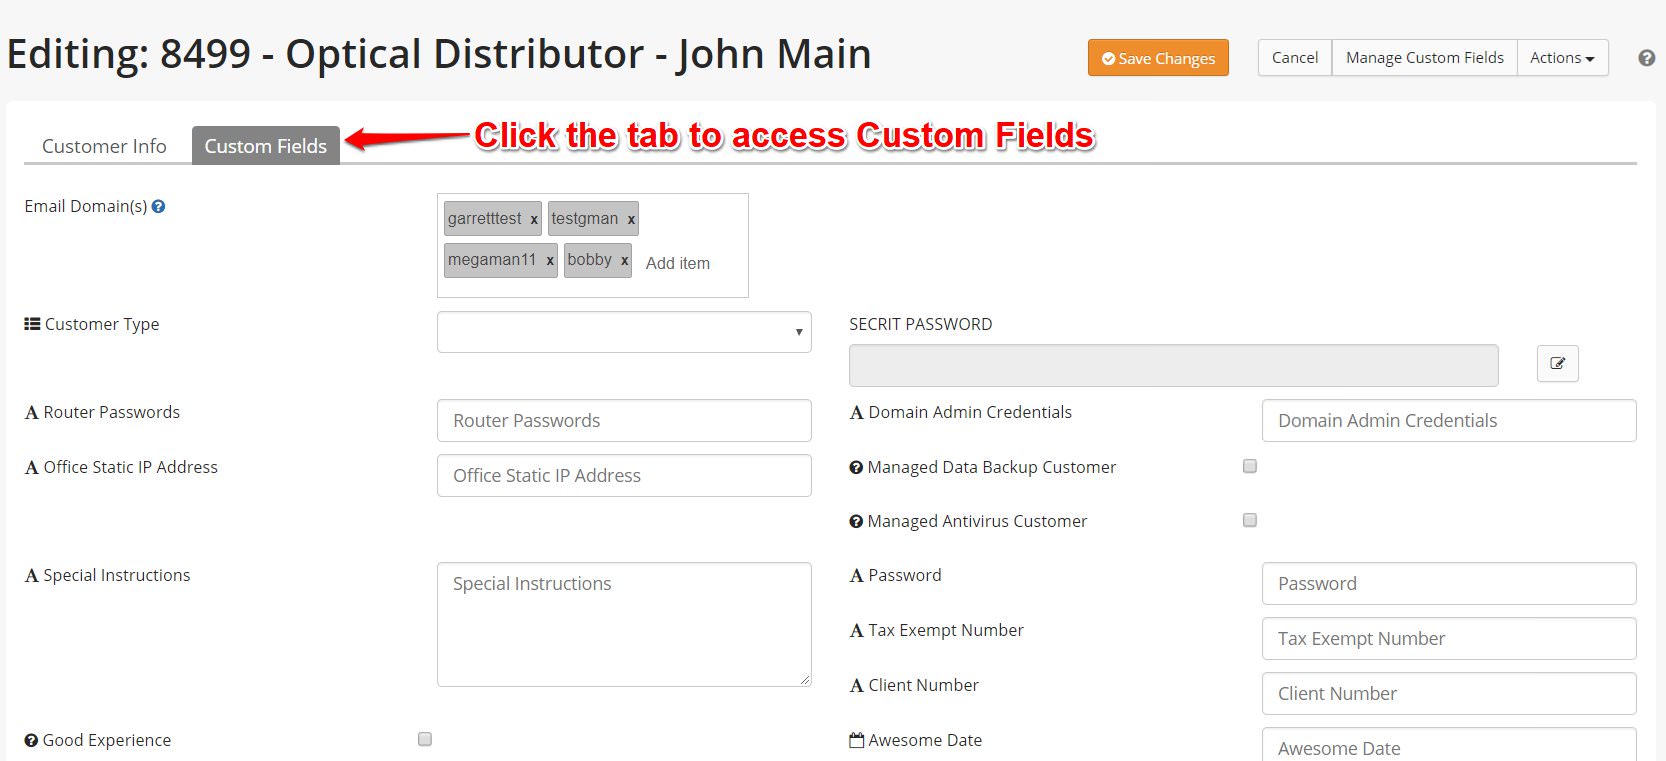
Task: Click the Router Passwords input field
Action: pyautogui.click(x=624, y=420)
